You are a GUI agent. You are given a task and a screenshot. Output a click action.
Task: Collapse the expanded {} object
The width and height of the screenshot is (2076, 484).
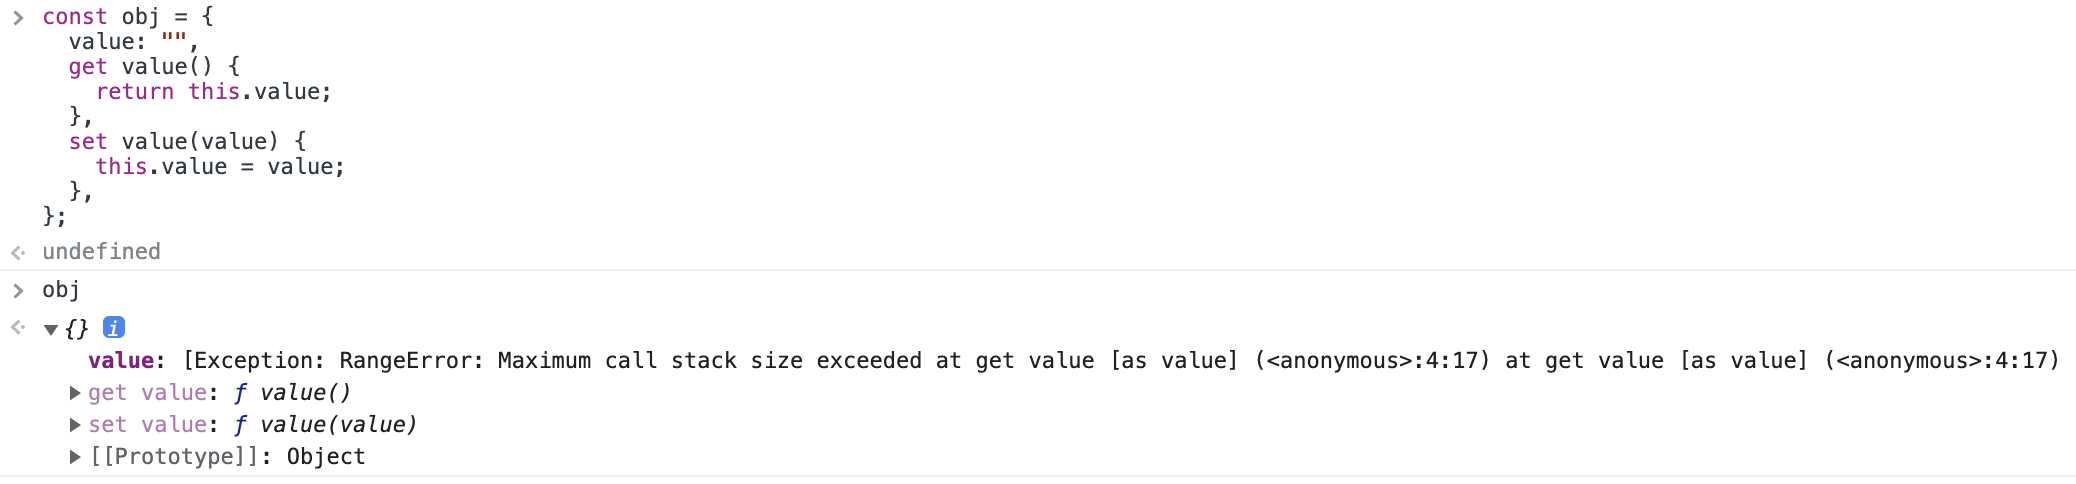coord(51,329)
